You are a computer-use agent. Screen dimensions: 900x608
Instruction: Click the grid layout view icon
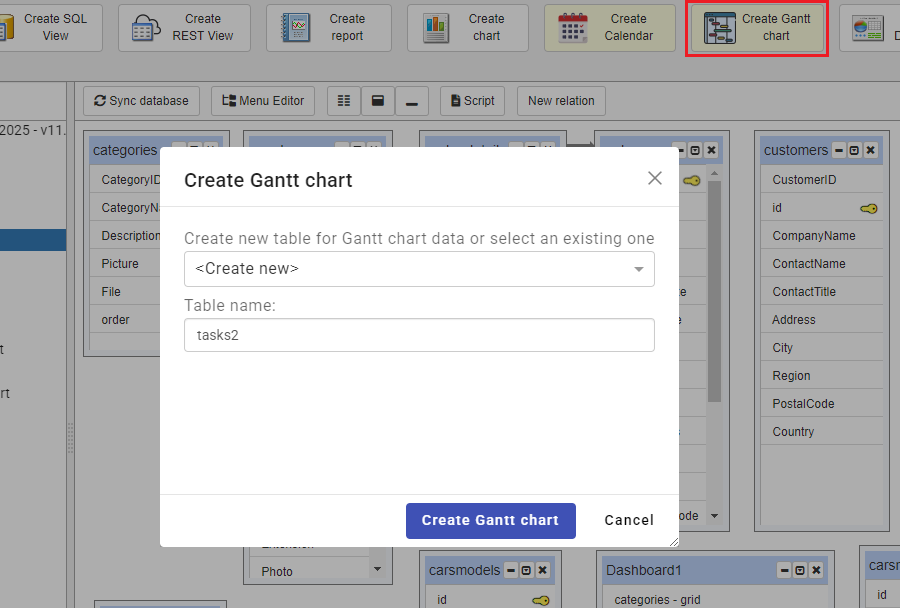point(344,101)
